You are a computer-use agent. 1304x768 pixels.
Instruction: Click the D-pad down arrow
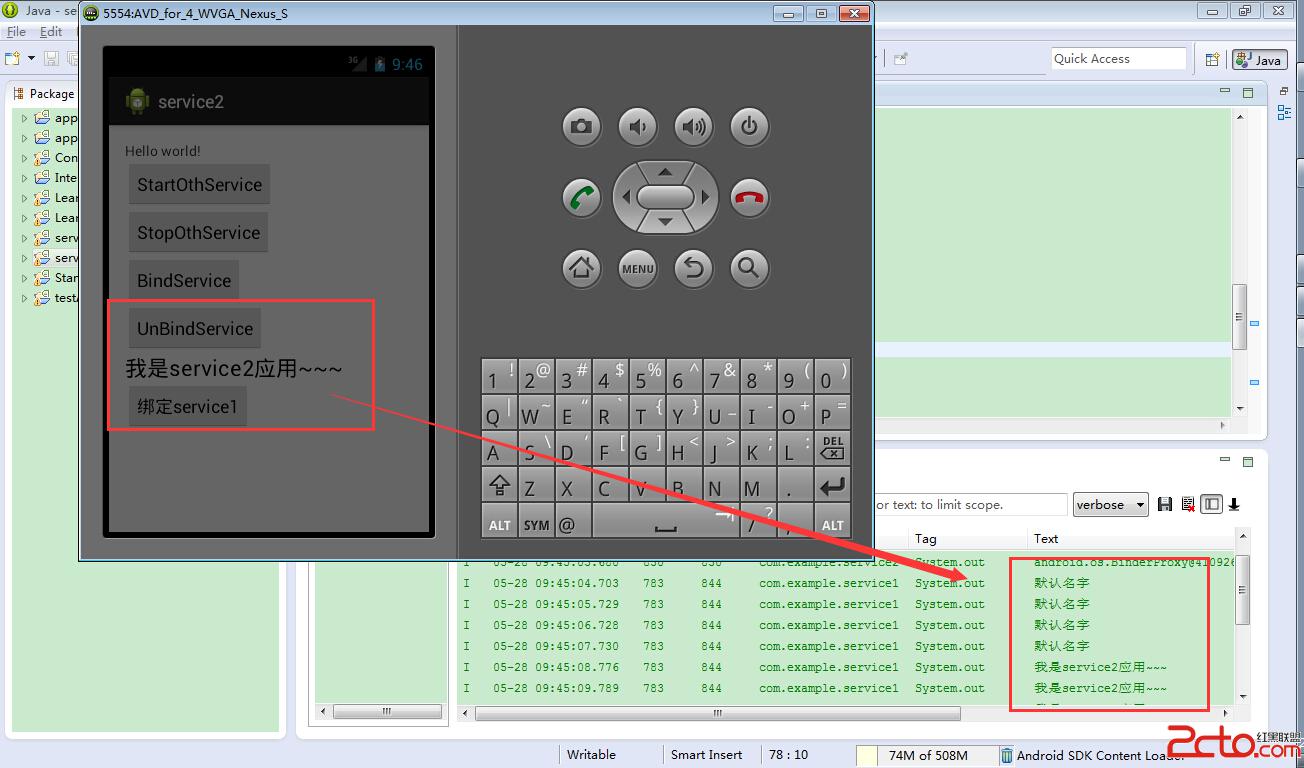coord(665,222)
